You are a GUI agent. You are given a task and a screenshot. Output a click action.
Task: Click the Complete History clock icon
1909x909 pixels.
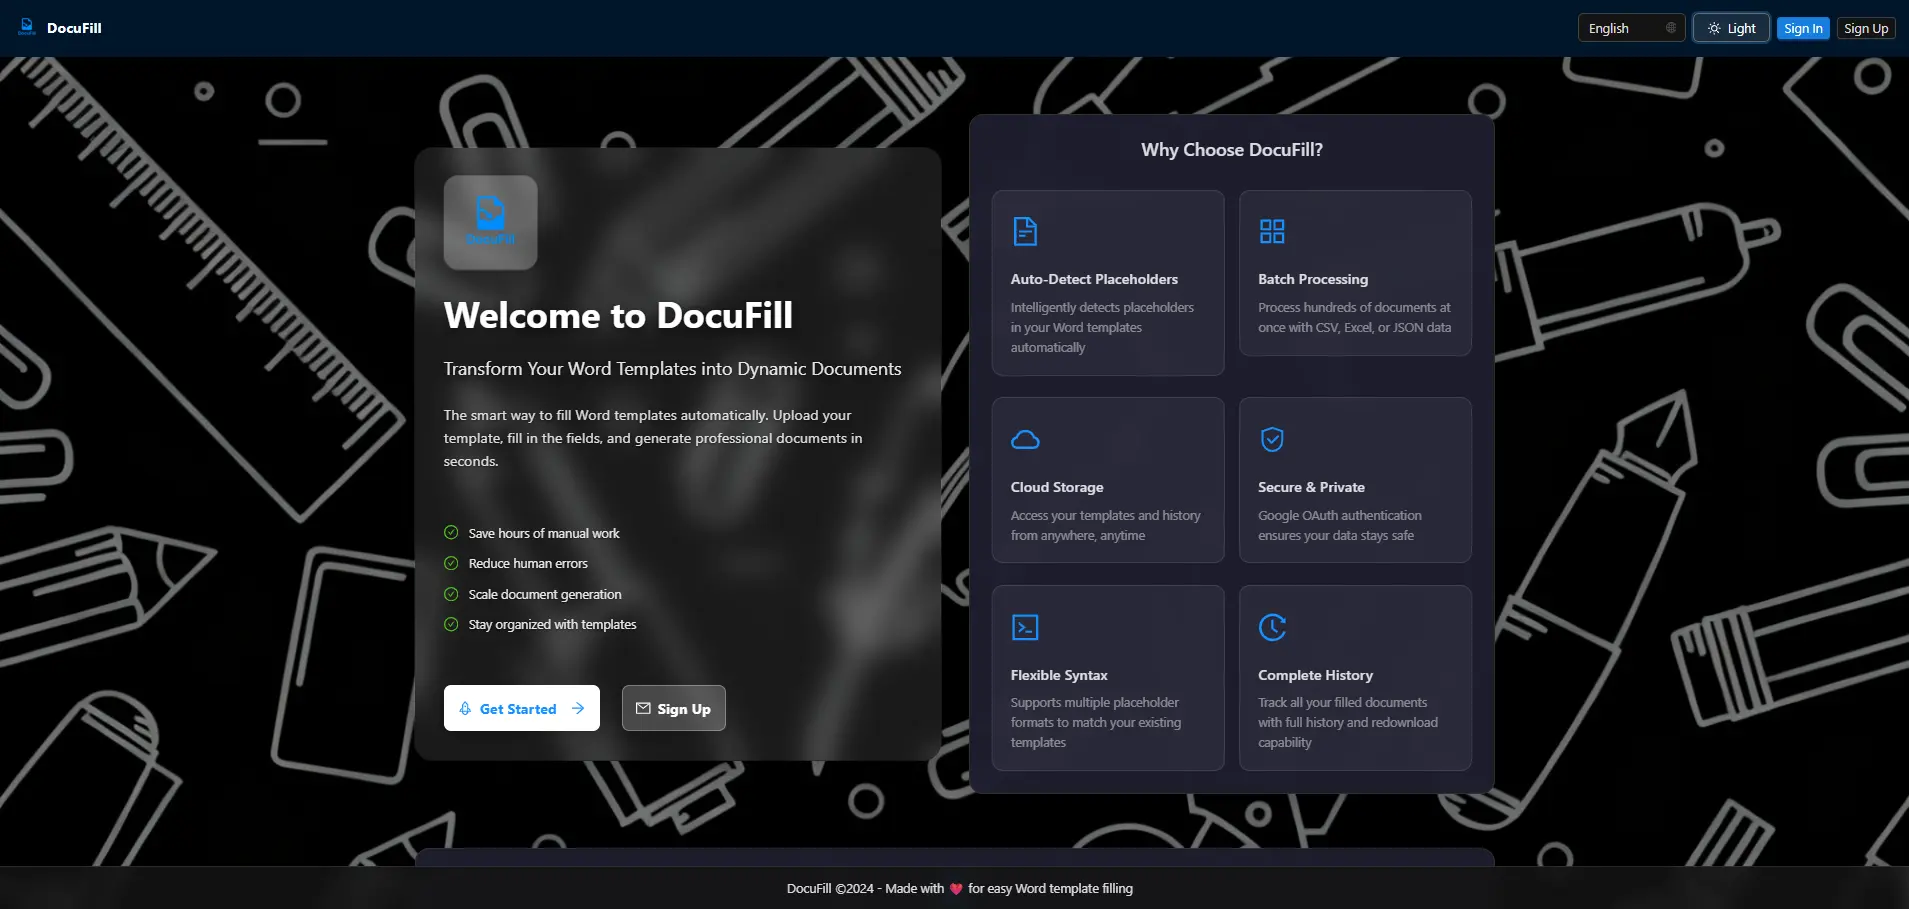tap(1272, 627)
